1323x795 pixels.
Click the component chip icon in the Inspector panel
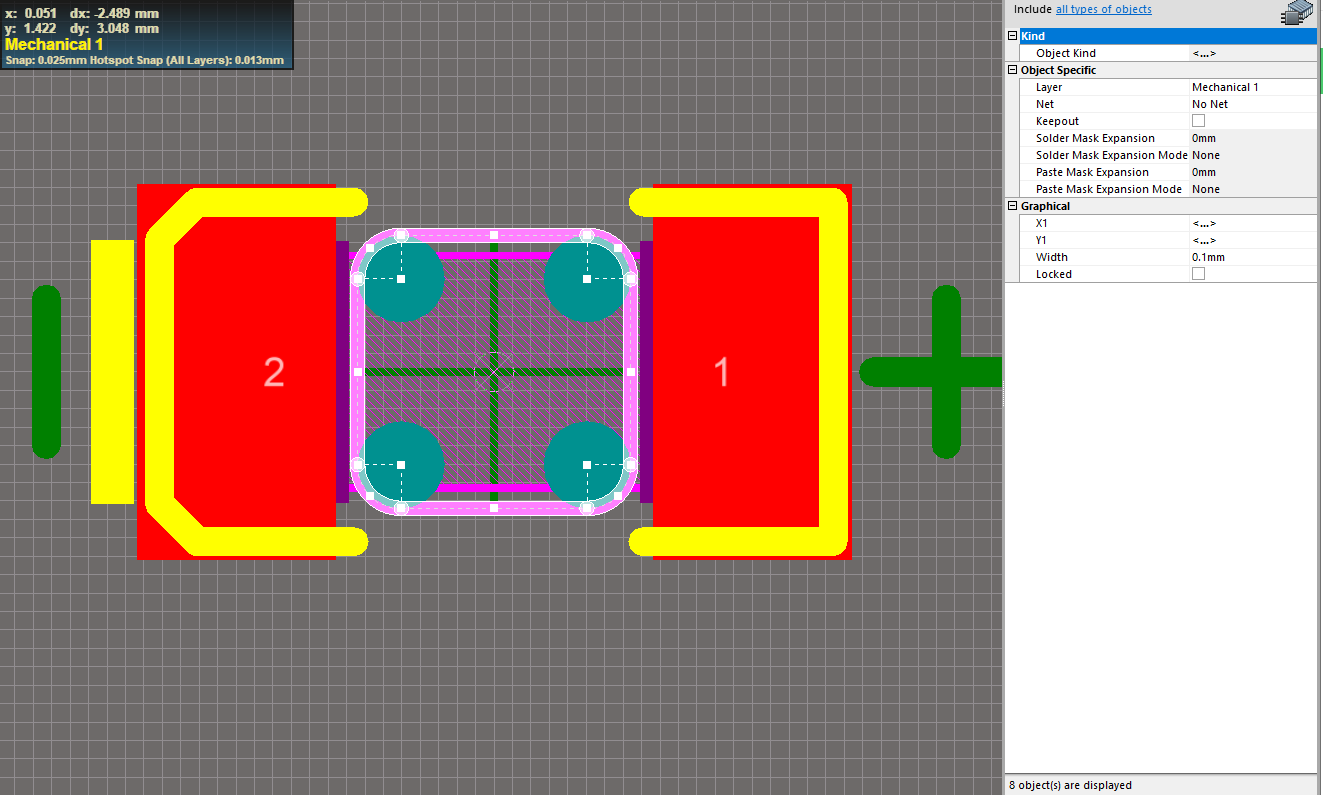click(x=1296, y=14)
